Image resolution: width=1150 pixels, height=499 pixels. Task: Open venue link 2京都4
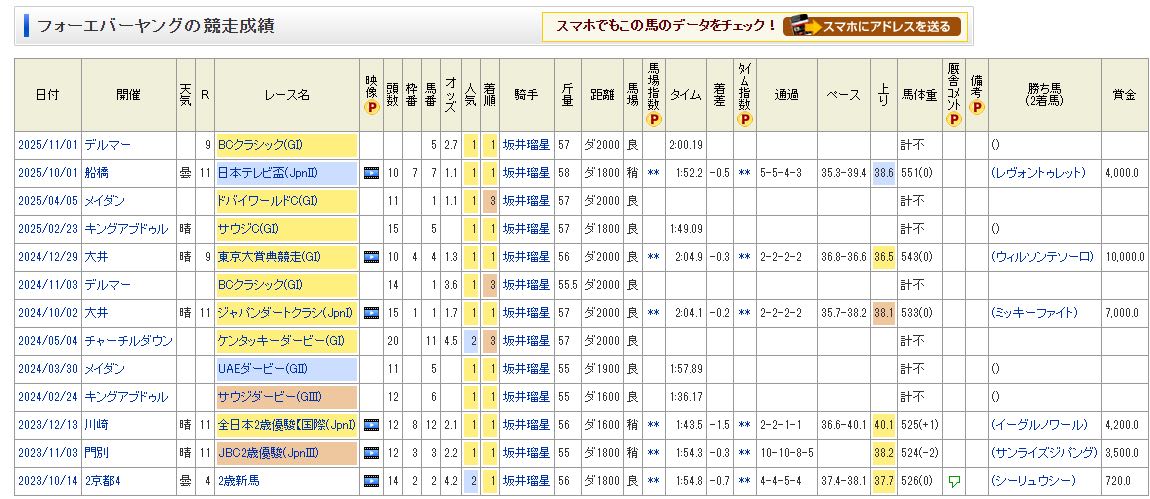(105, 481)
